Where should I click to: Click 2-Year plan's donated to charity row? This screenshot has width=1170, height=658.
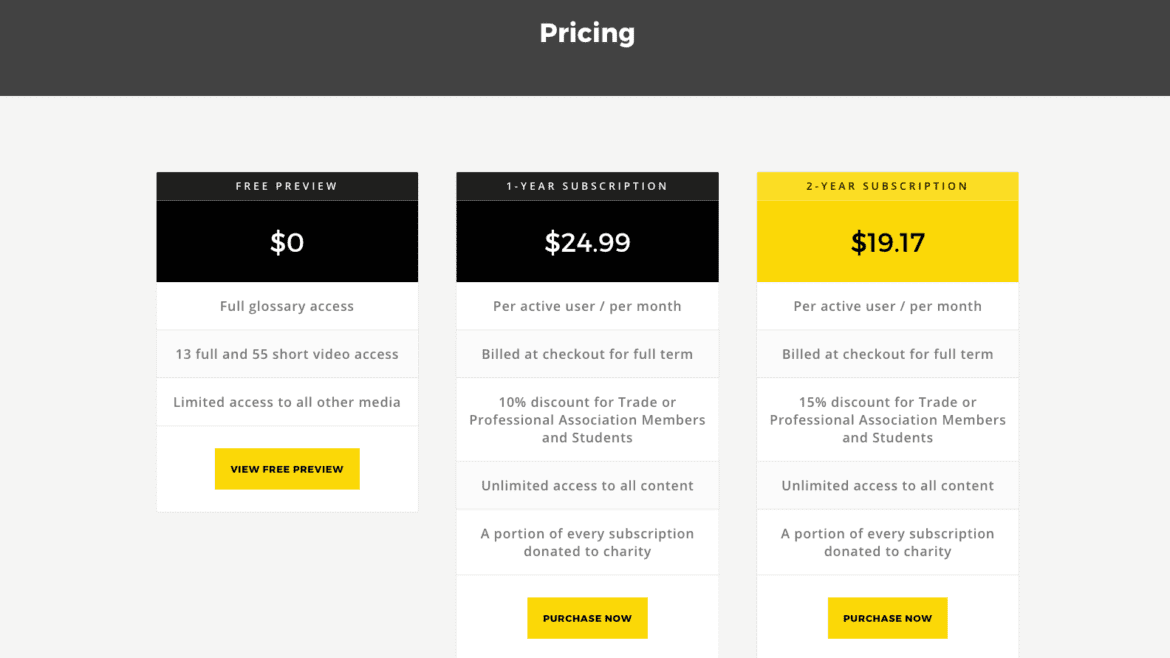pyautogui.click(x=887, y=542)
